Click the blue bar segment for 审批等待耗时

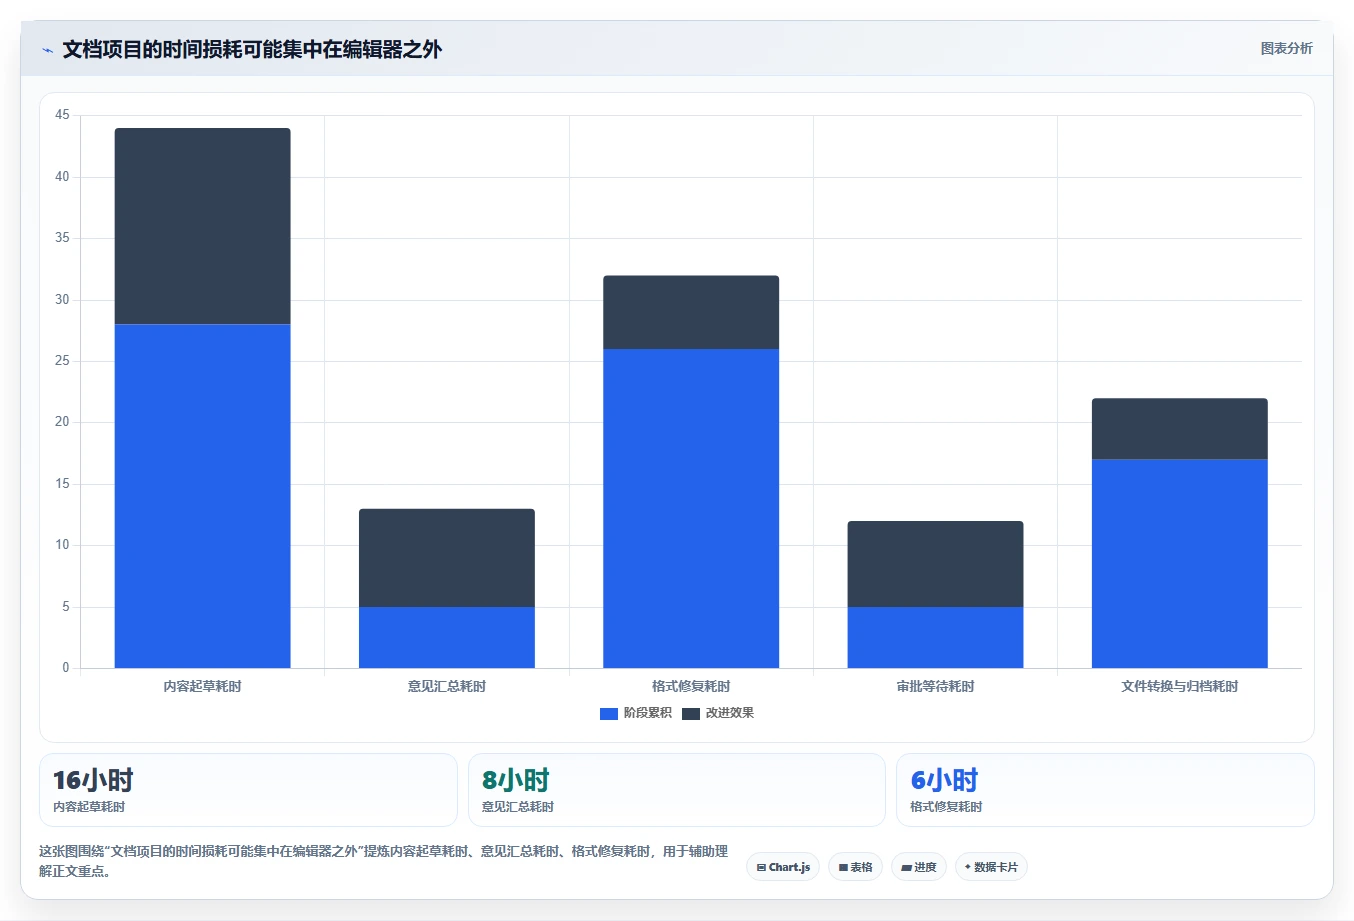tap(935, 637)
